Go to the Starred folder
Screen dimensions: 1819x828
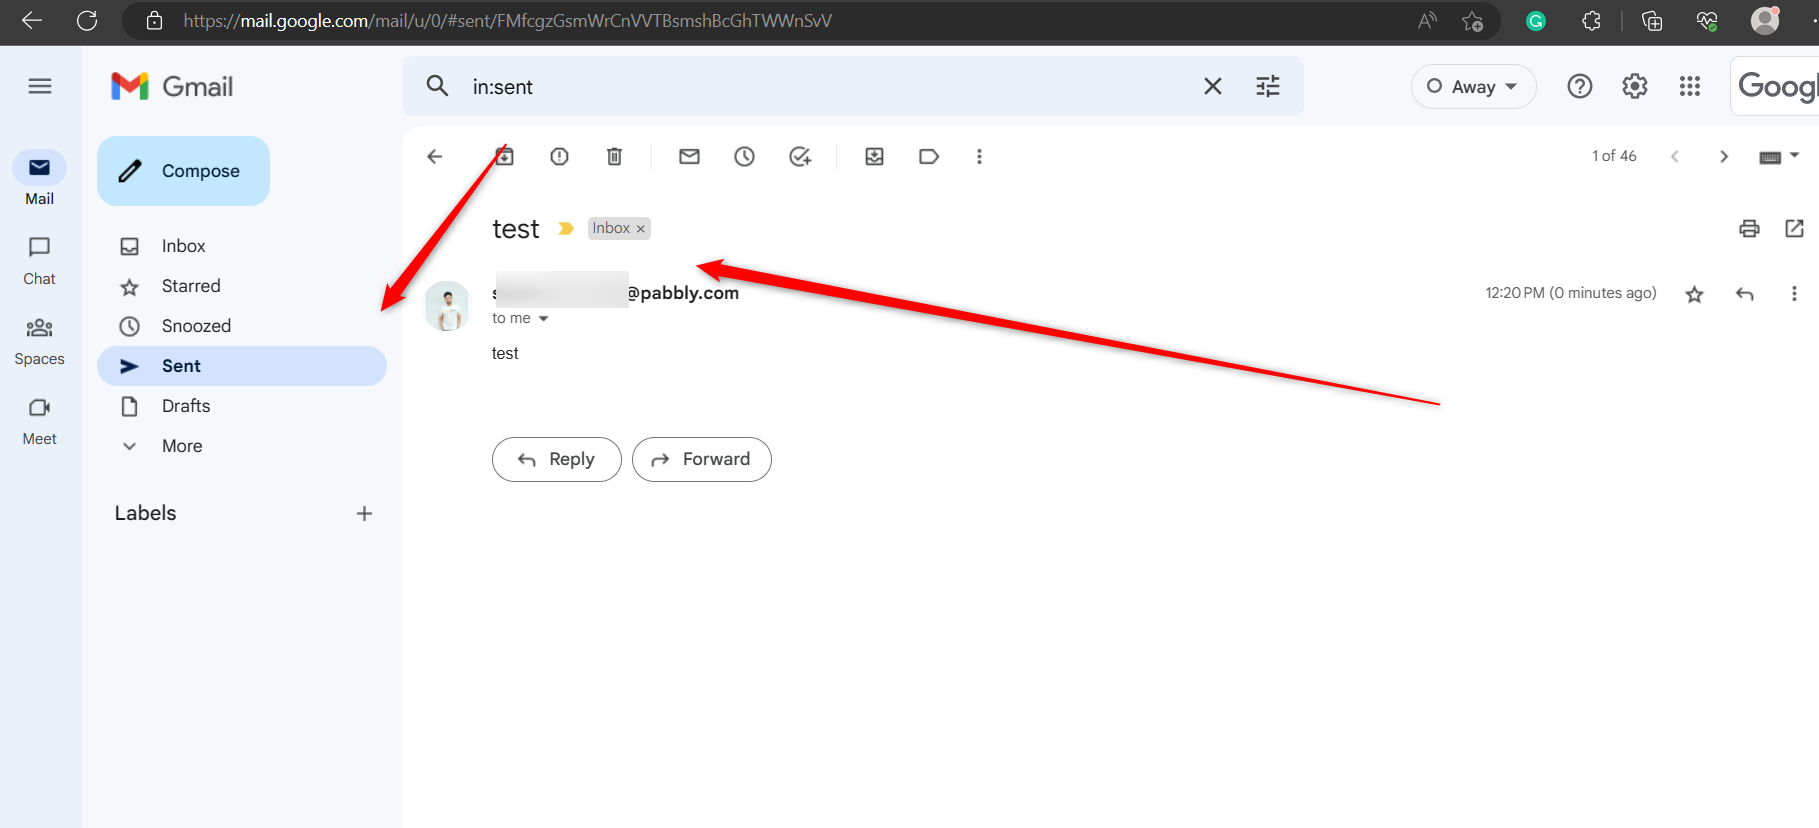[x=191, y=286]
